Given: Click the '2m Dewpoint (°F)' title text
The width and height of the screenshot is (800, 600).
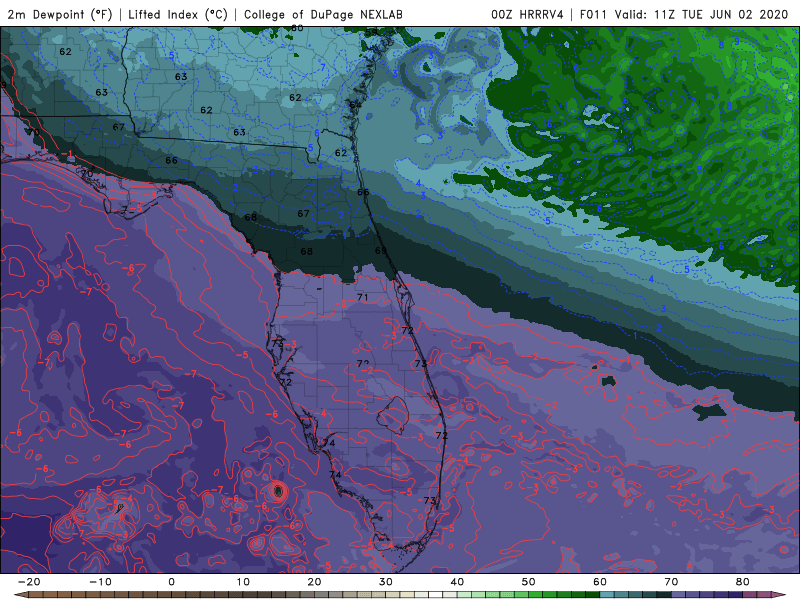Looking at the screenshot, I should (x=60, y=14).
